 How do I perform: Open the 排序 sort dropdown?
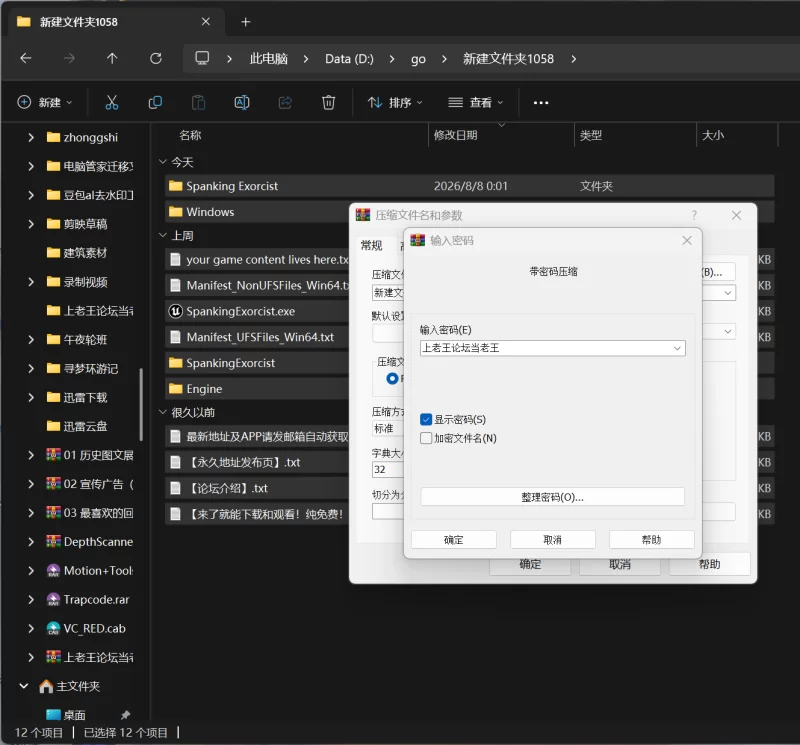click(x=395, y=103)
